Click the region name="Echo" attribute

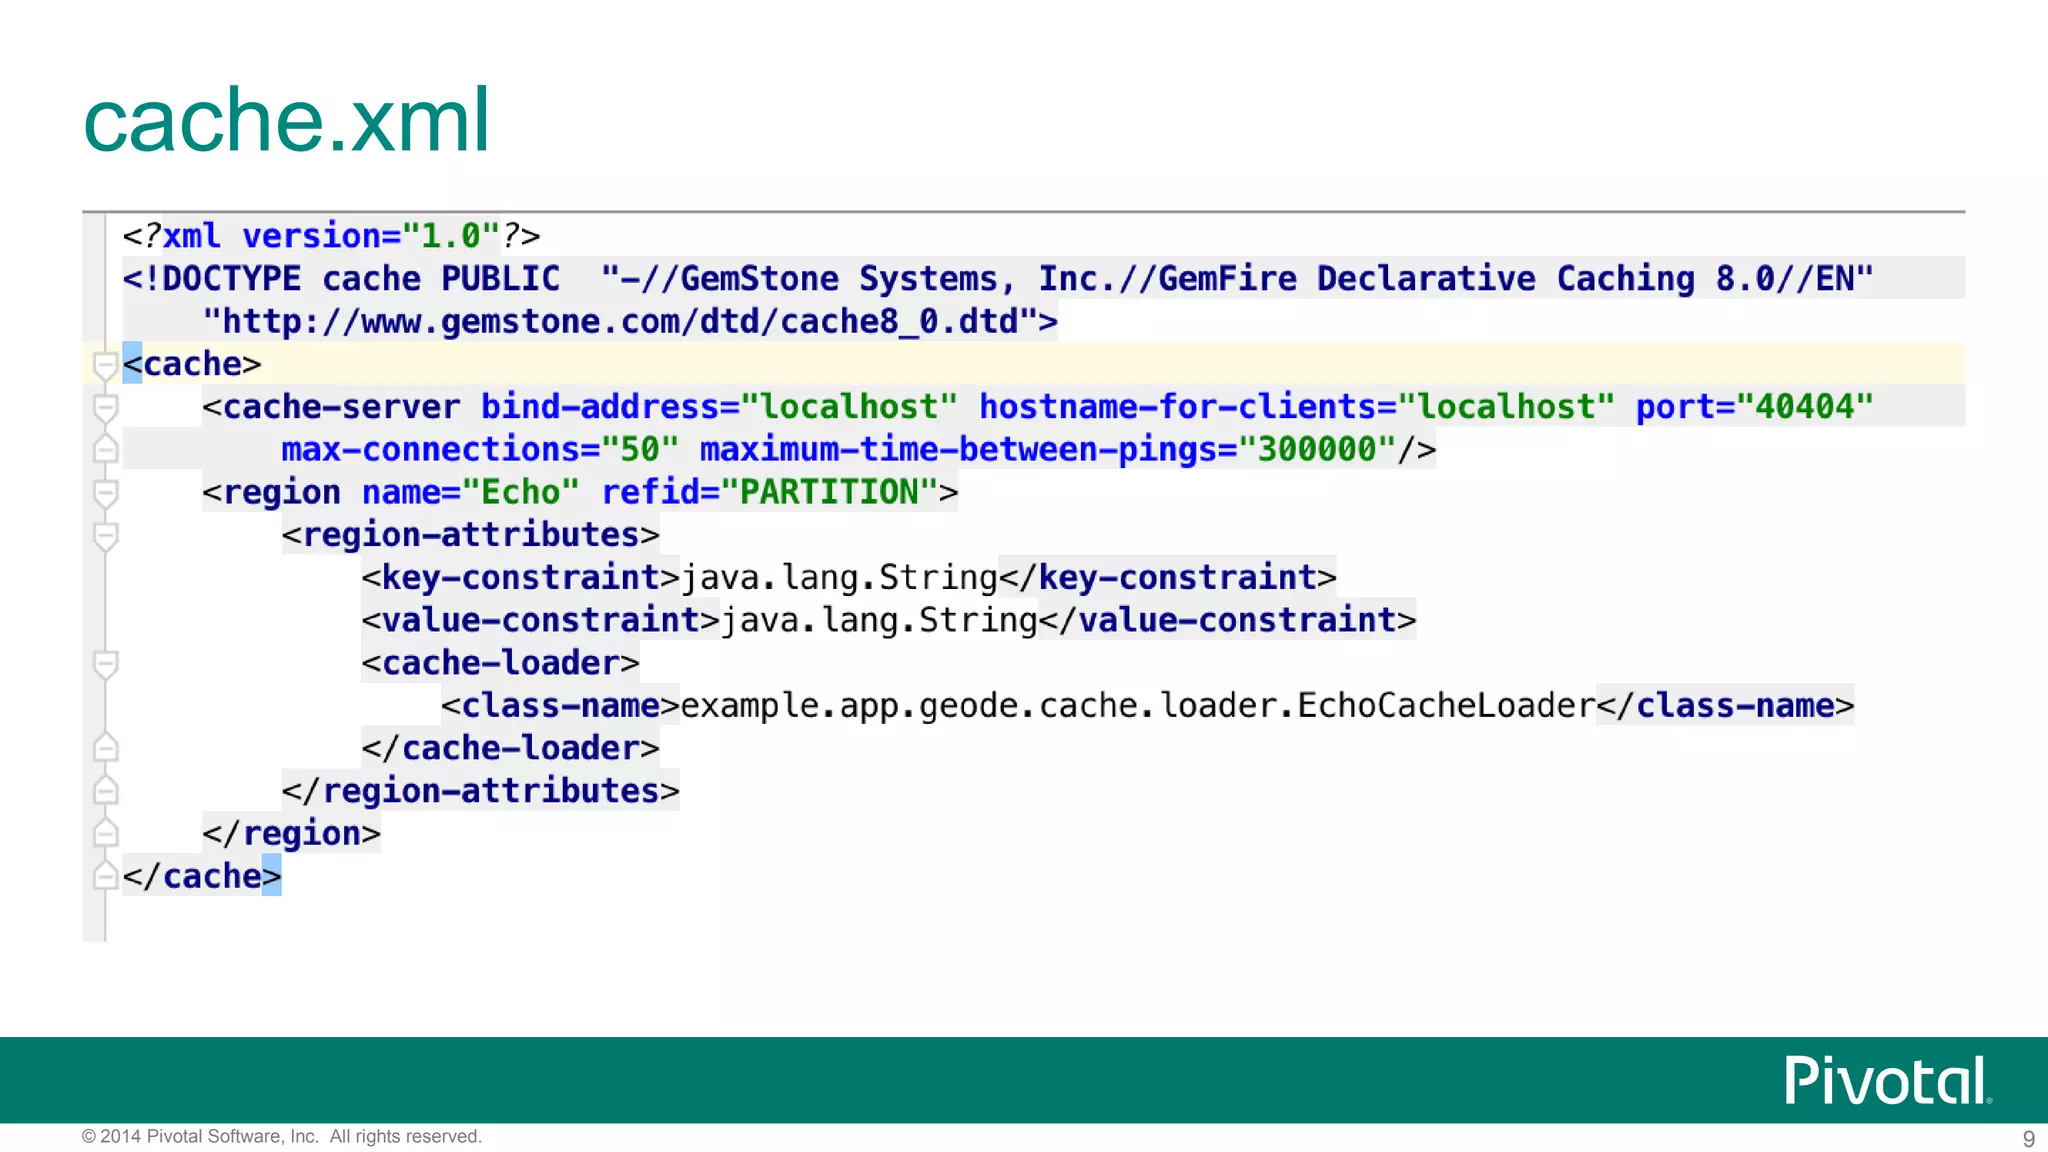[x=470, y=492]
